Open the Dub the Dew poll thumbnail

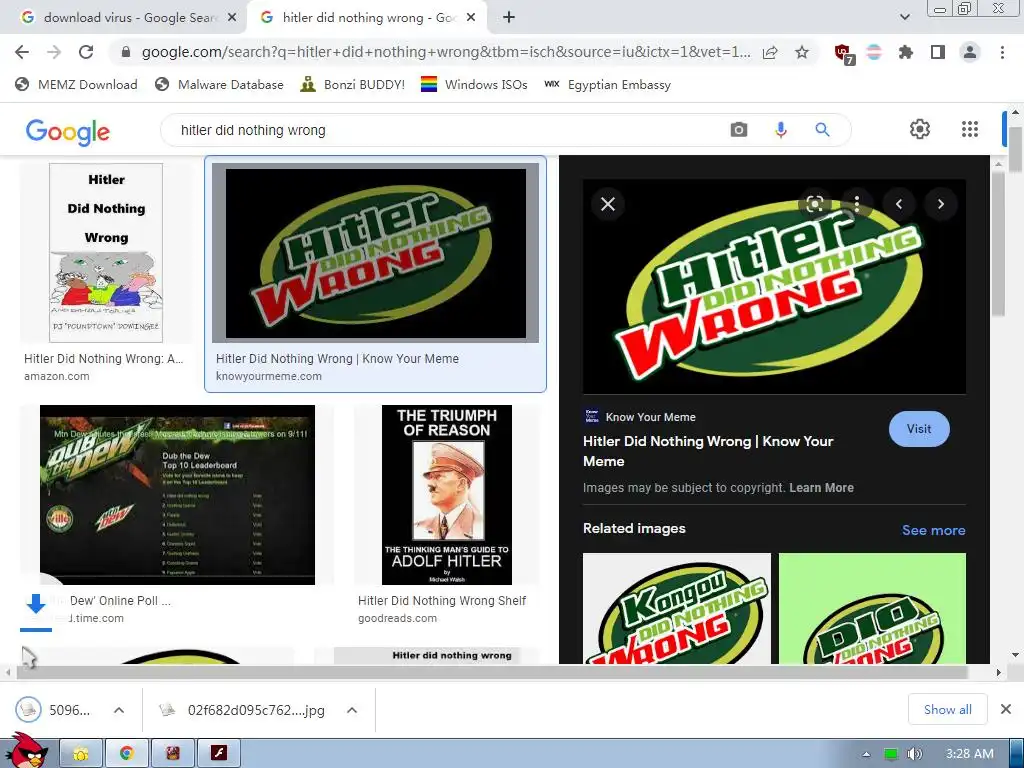(x=177, y=495)
